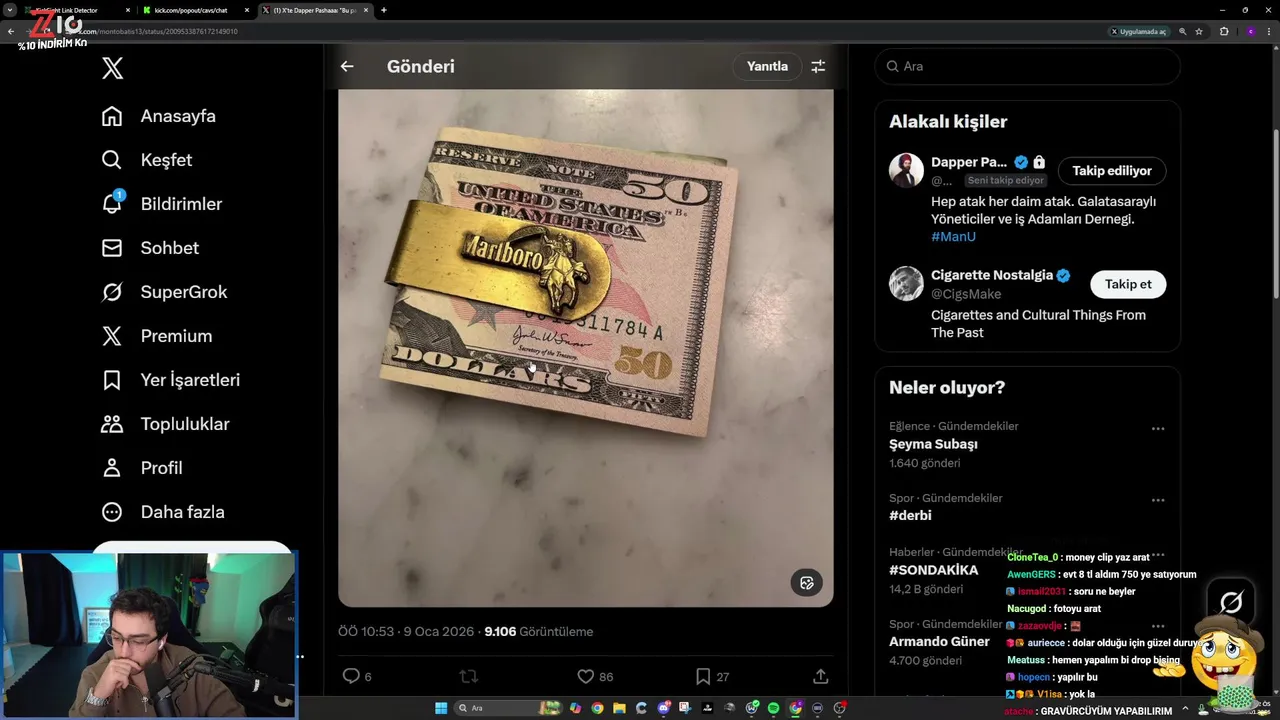This screenshot has height=720, width=1280.
Task: Click the Yanıtla button
Action: tap(767, 66)
